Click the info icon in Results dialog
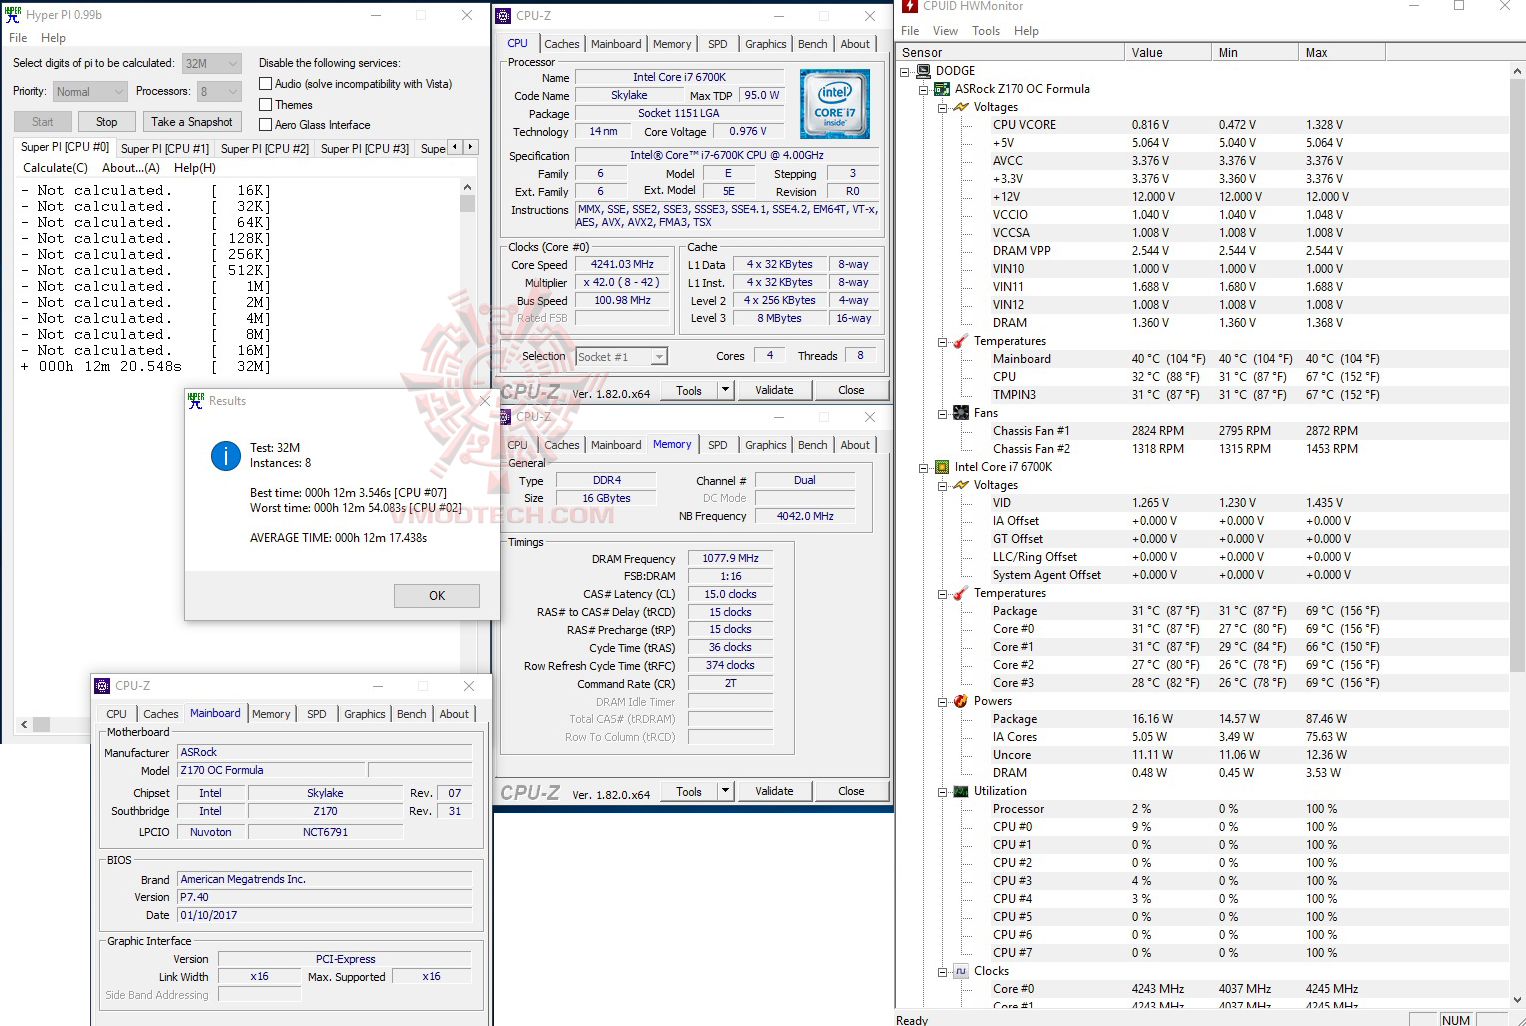 coord(225,455)
